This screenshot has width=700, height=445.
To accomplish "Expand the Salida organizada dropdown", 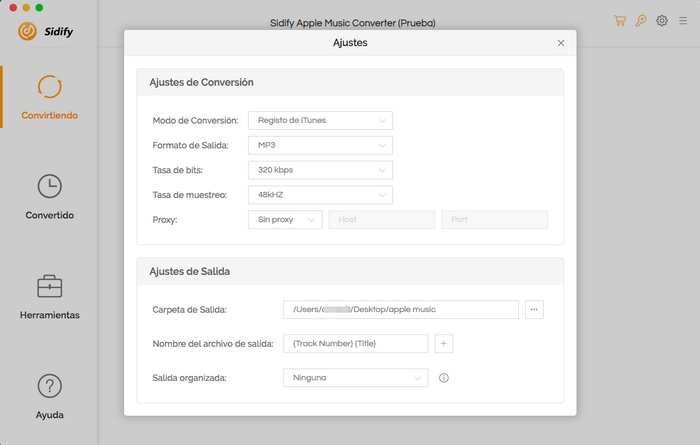I will tap(355, 378).
